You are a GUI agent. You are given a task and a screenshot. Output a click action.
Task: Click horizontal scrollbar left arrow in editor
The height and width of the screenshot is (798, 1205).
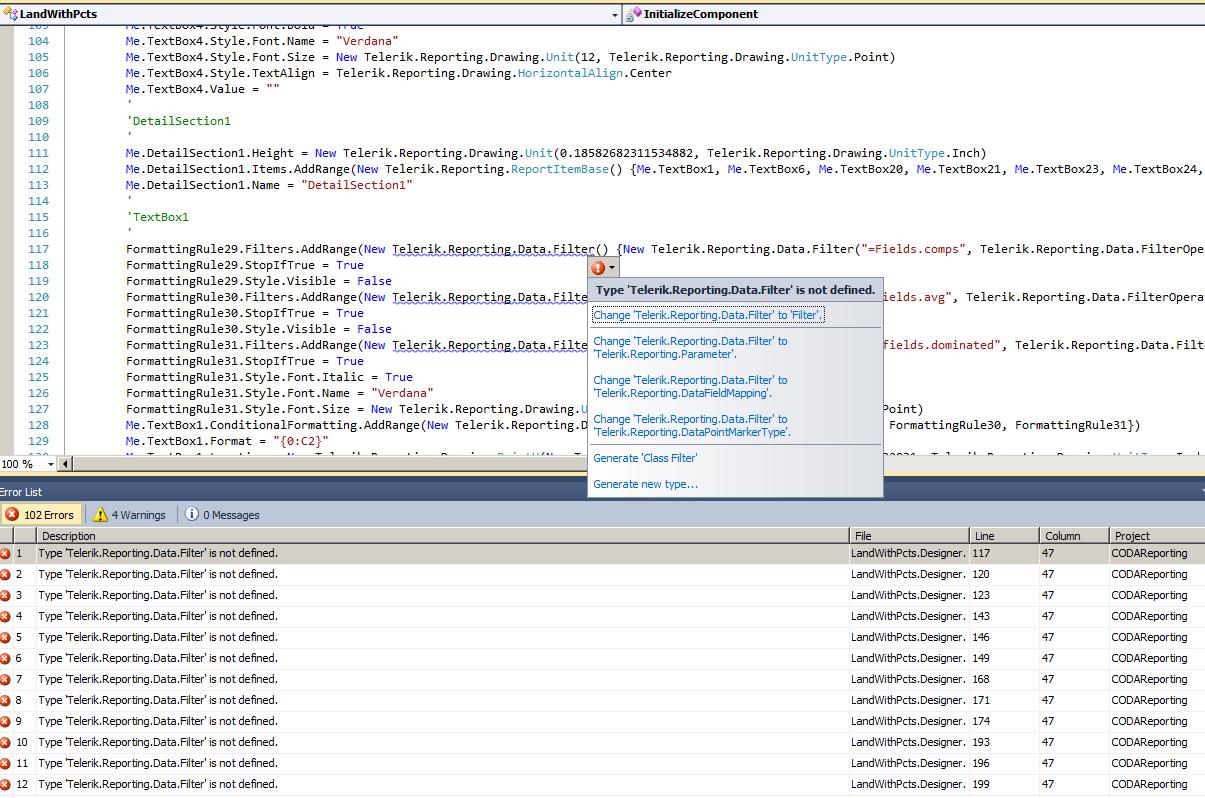[66, 464]
